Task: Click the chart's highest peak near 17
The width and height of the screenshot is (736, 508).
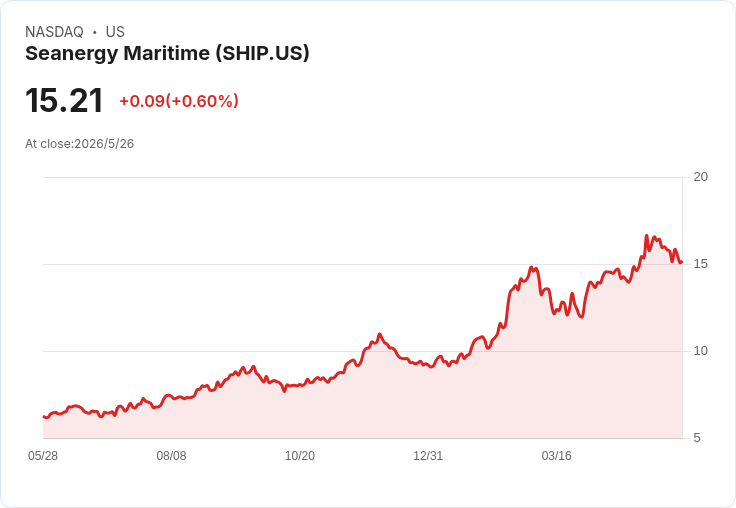Action: 646,236
